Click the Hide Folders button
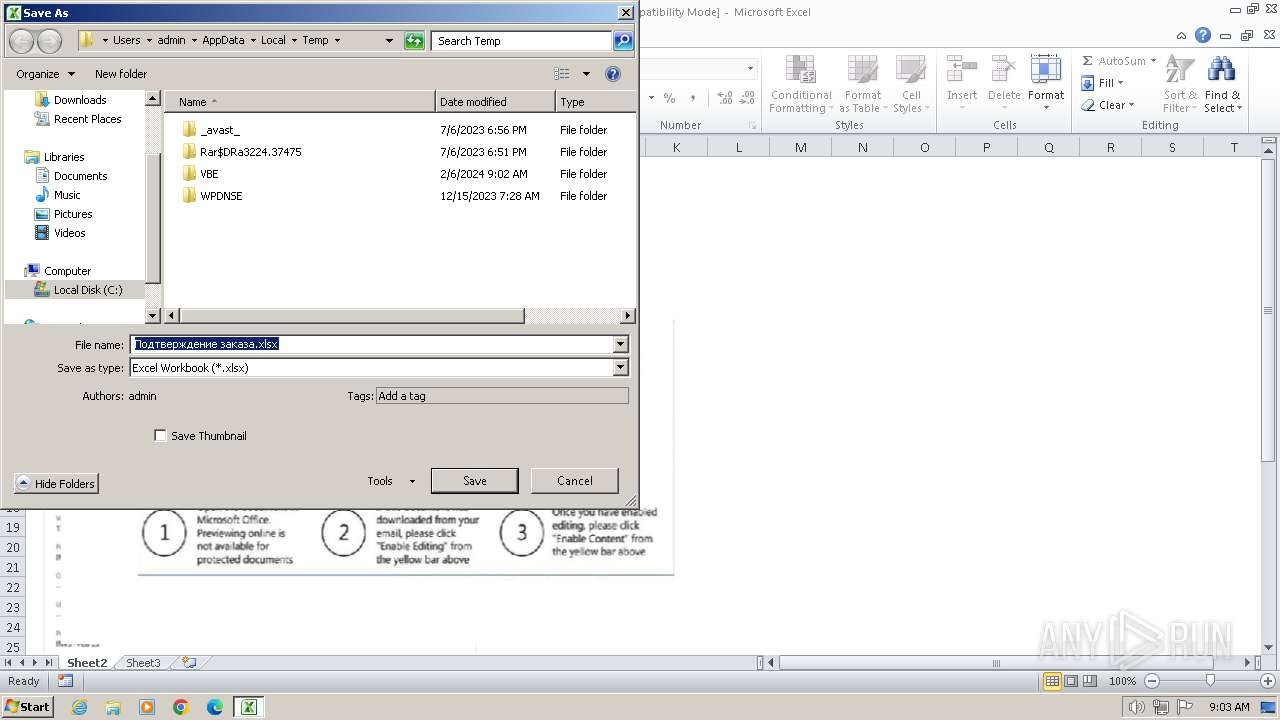This screenshot has height=720, width=1280. click(56, 484)
